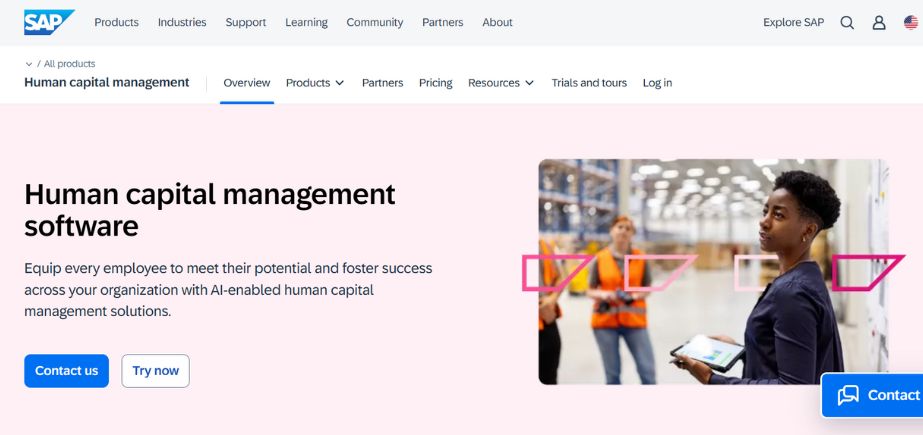
Task: Select the Partners tab in sub-navigation
Action: [383, 83]
